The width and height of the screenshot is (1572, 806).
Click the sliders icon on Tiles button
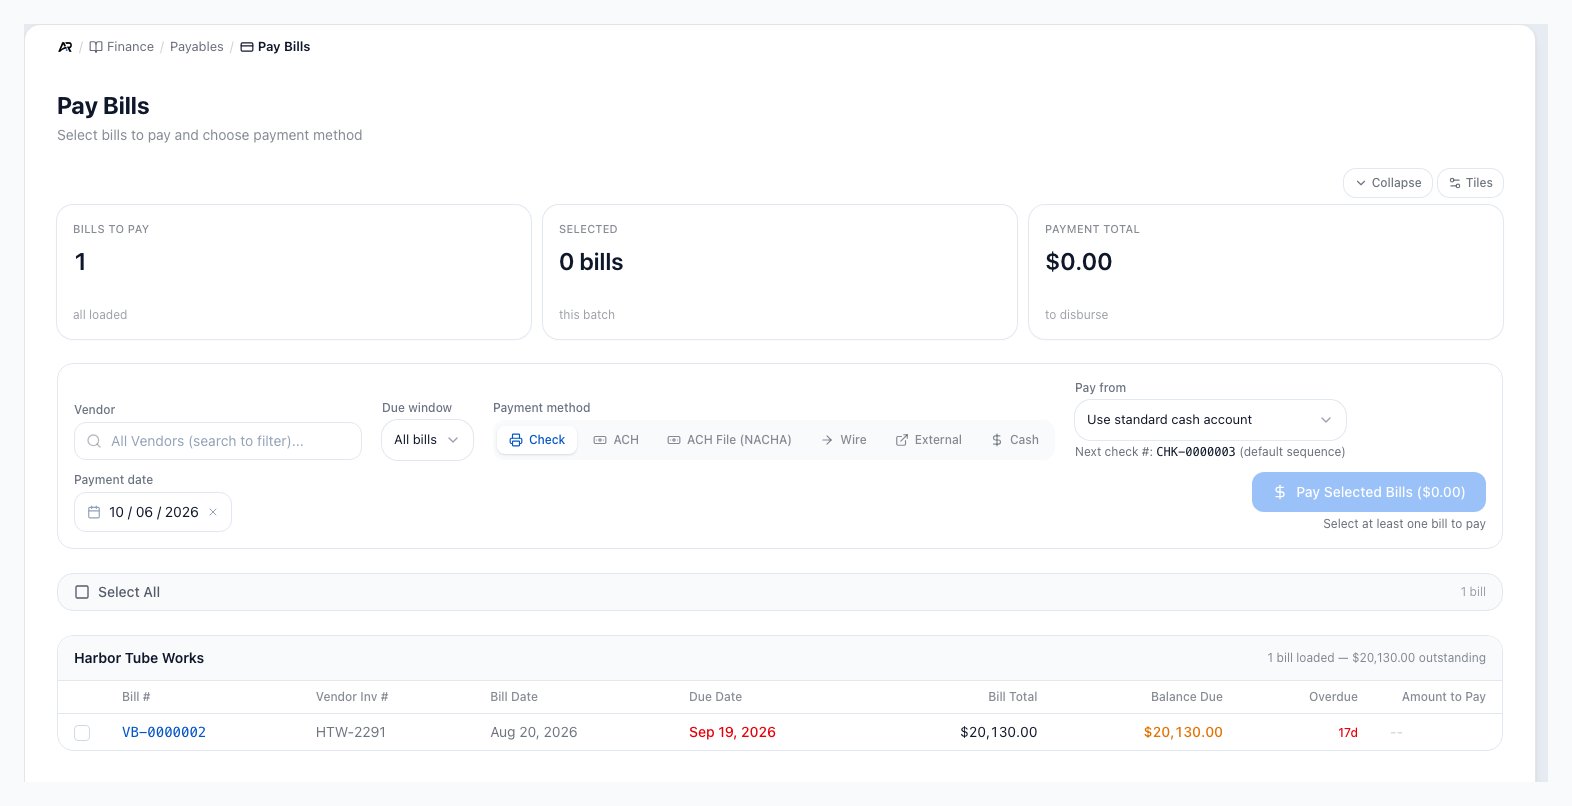[1455, 183]
